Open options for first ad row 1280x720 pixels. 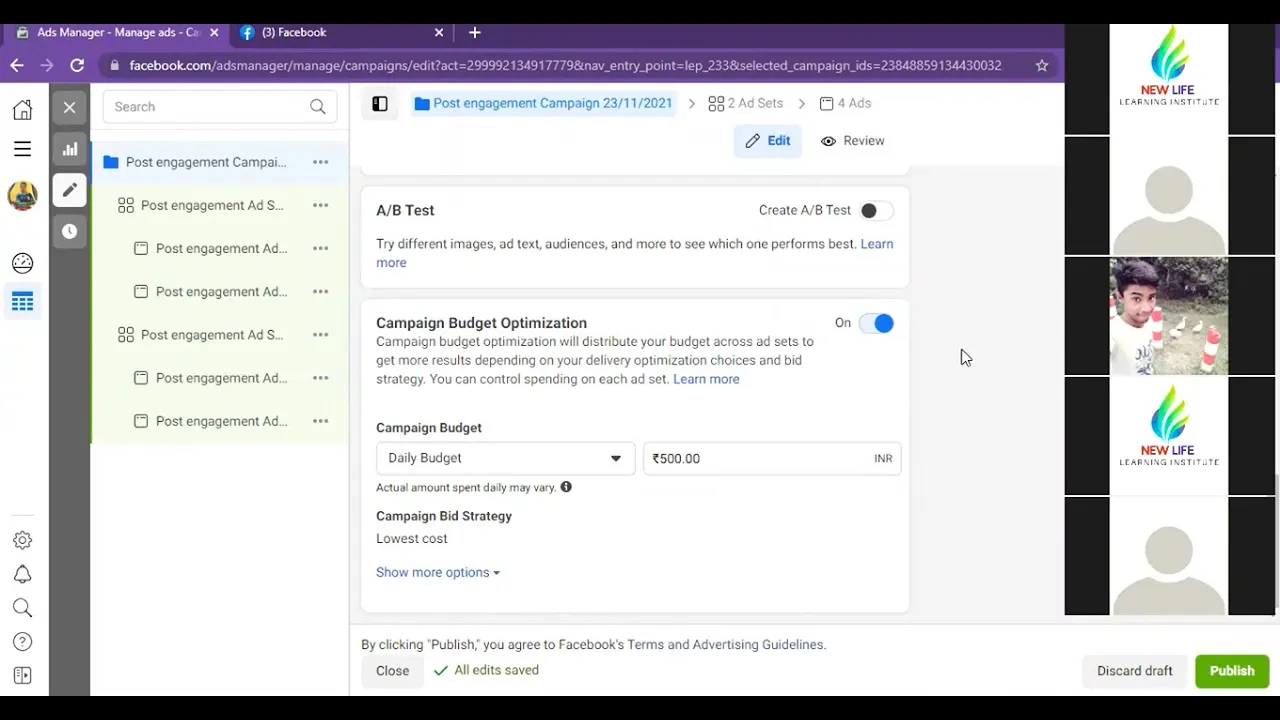(320, 248)
